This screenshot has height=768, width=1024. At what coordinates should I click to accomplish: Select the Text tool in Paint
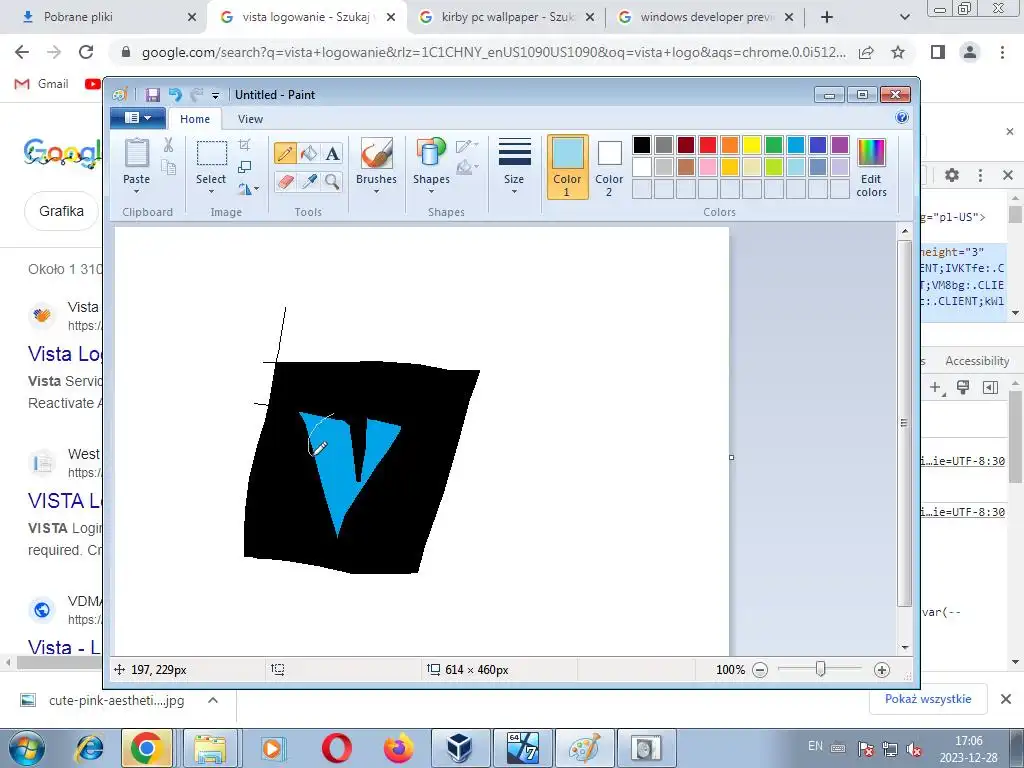pyautogui.click(x=332, y=153)
